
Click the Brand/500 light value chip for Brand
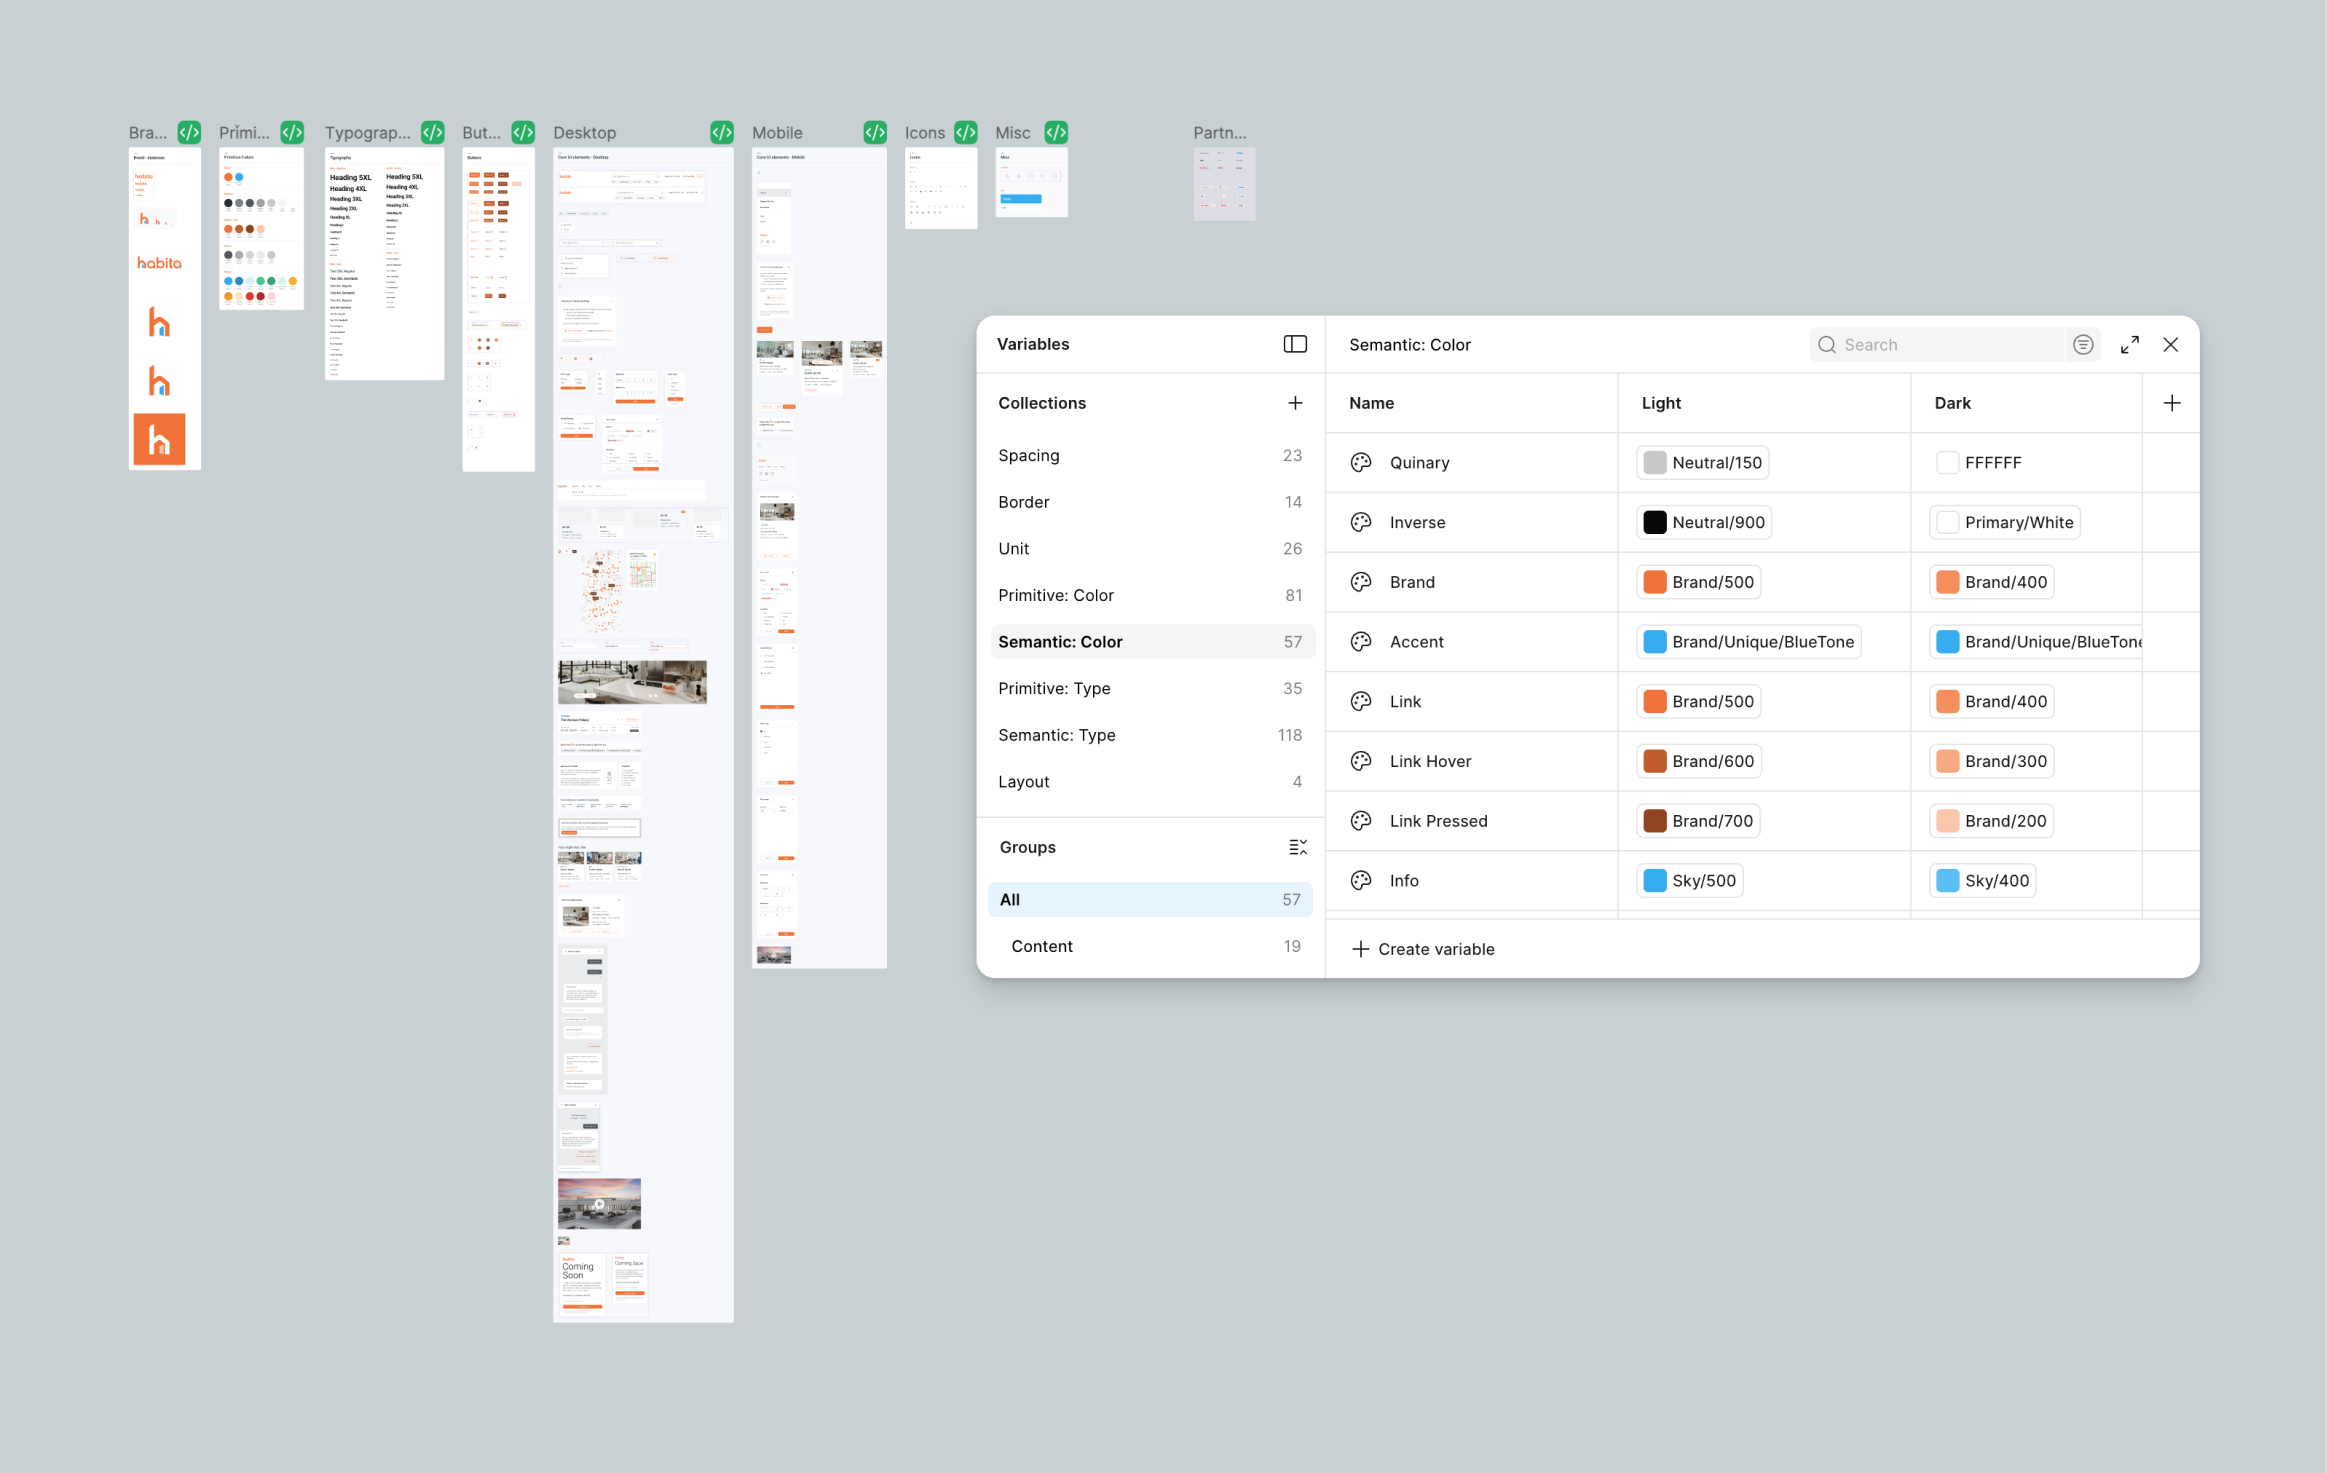coord(1698,582)
